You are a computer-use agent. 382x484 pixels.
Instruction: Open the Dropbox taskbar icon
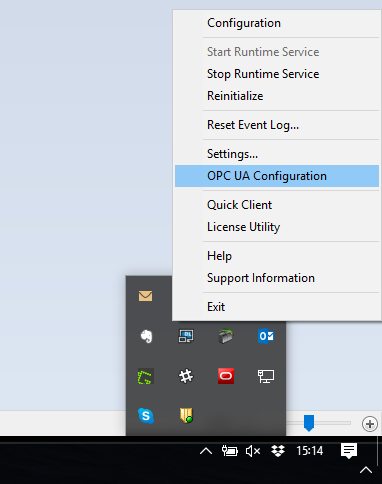[x=278, y=451]
